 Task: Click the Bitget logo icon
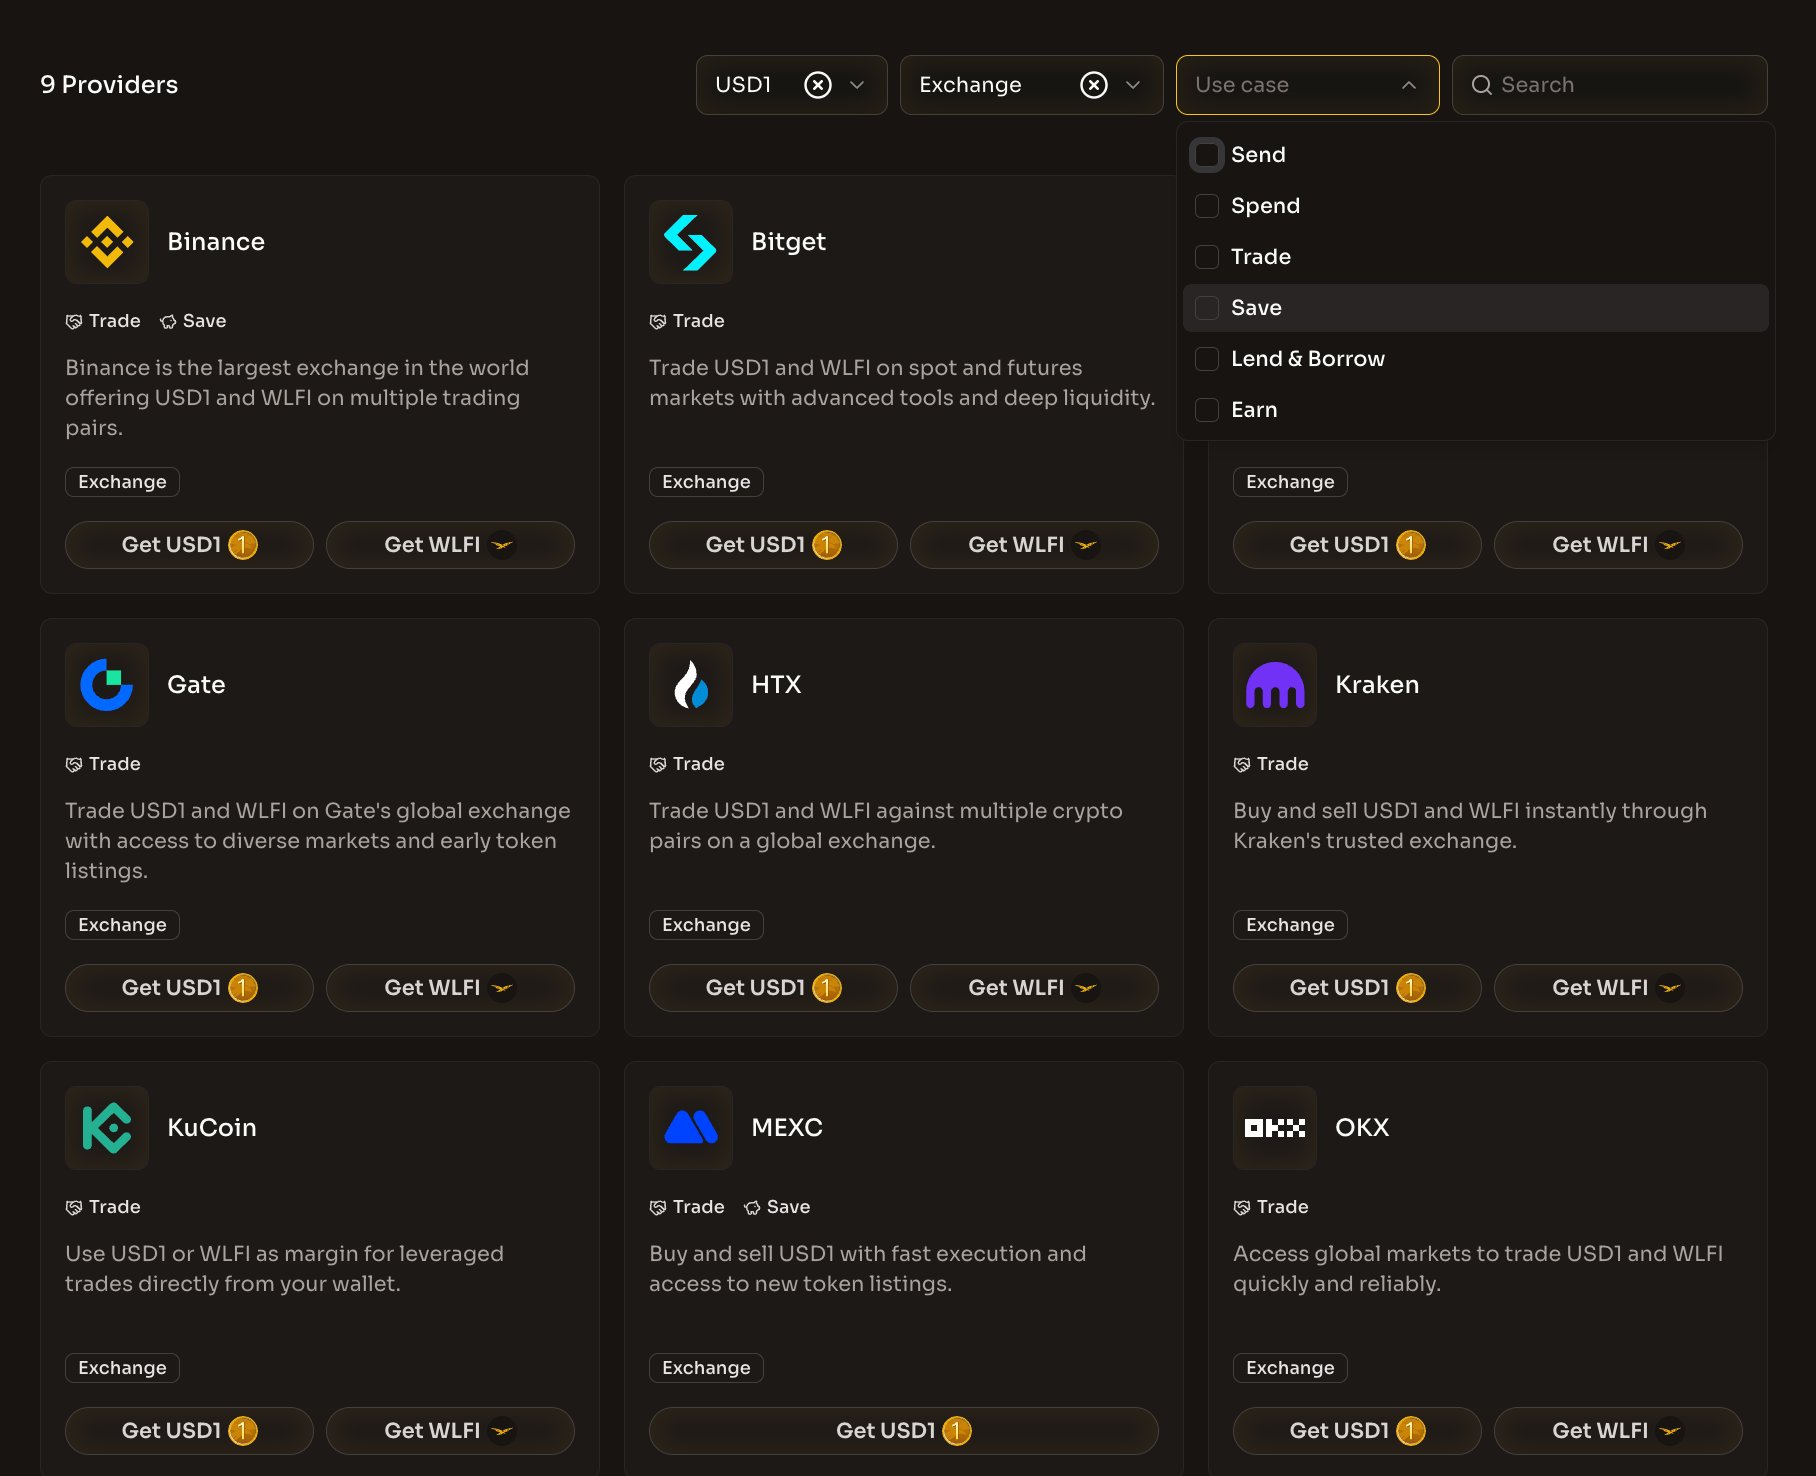pos(691,242)
